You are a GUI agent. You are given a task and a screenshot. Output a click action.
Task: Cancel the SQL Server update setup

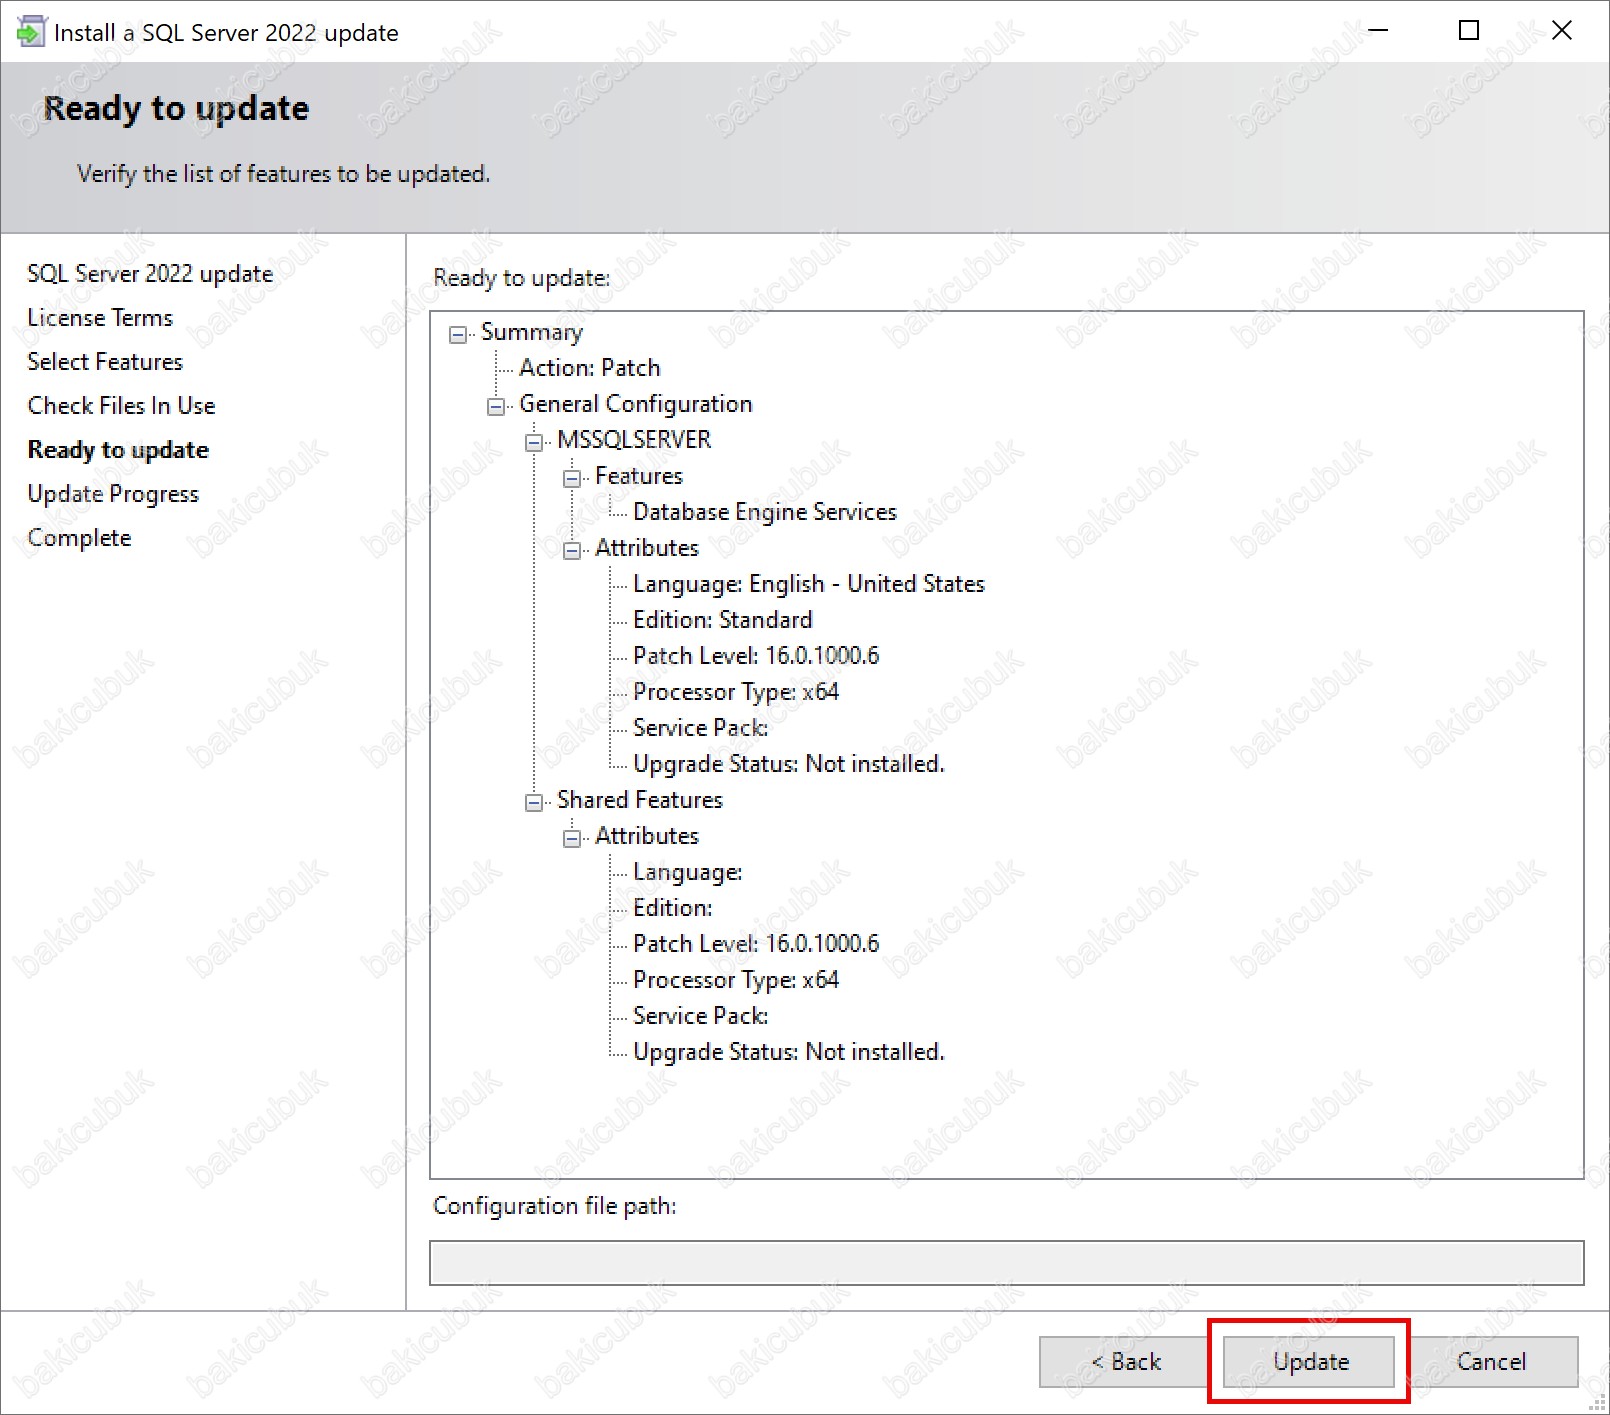coord(1491,1362)
